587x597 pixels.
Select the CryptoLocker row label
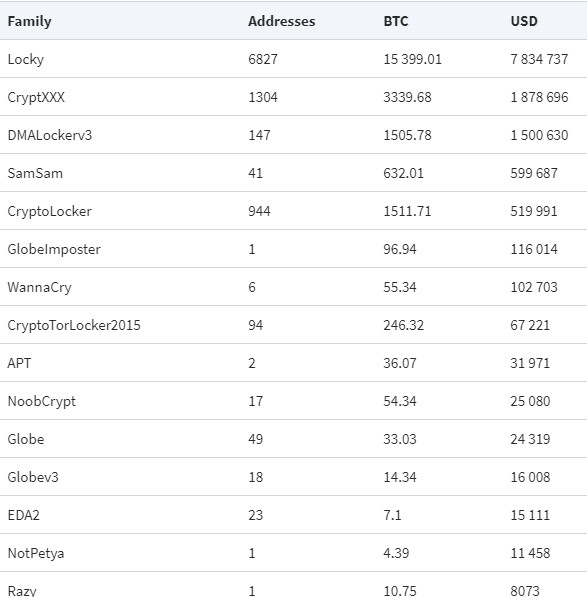[x=49, y=211]
